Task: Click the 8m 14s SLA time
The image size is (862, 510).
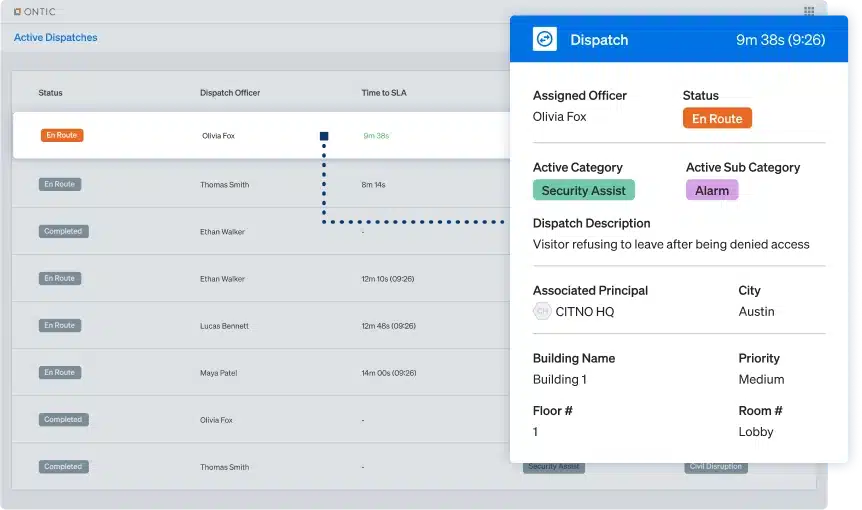Action: (x=373, y=185)
